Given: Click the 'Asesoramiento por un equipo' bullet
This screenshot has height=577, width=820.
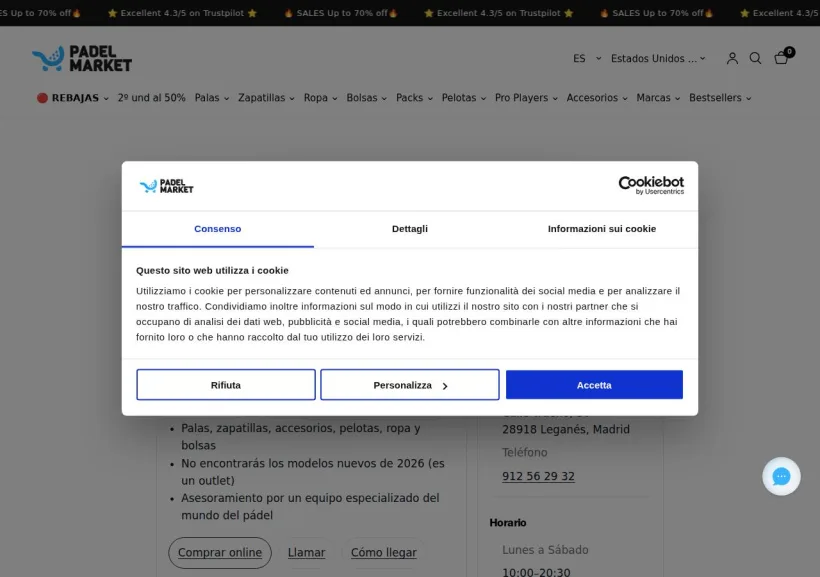Looking at the screenshot, I should tap(310, 506).
